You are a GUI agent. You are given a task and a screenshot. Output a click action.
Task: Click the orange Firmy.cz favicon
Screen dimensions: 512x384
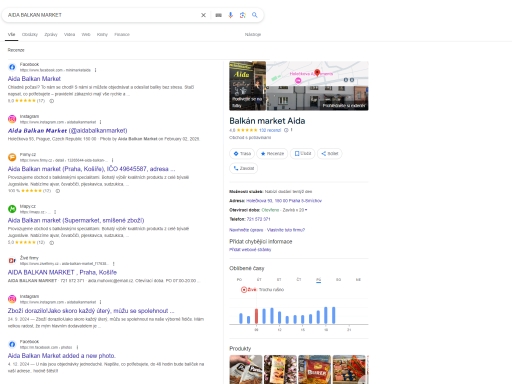pyautogui.click(x=12, y=157)
